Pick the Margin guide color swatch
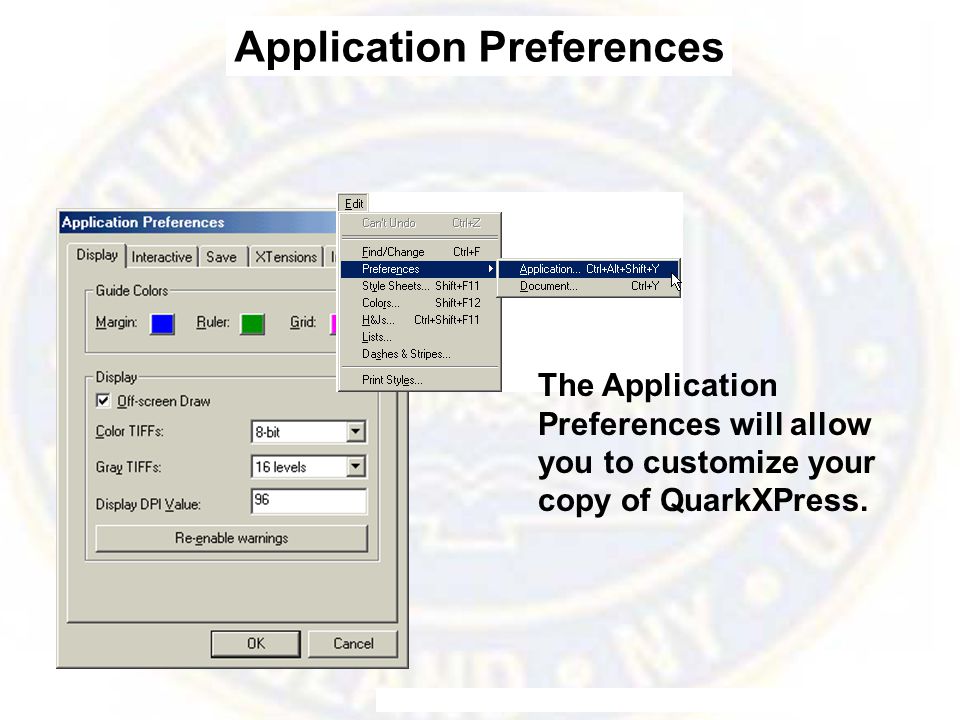Image resolution: width=960 pixels, height=720 pixels. [162, 324]
